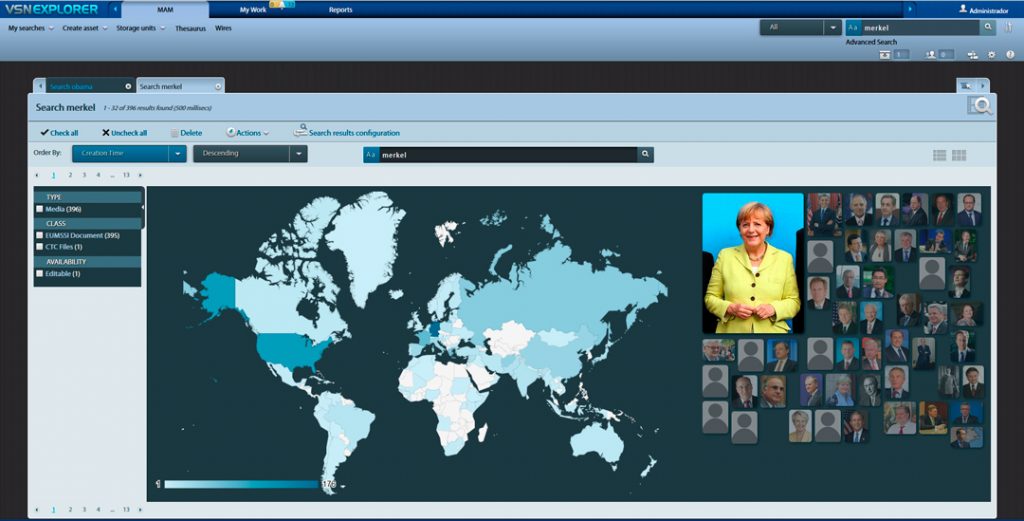Switch to the Reports tab
The image size is (1024, 521).
(x=340, y=10)
